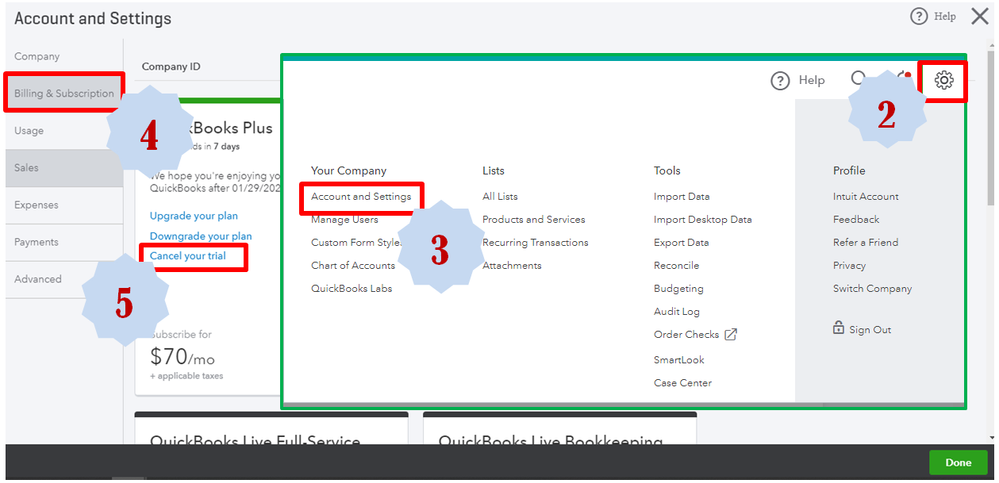
Task: Click the Upgrade your plan link
Action: point(194,216)
